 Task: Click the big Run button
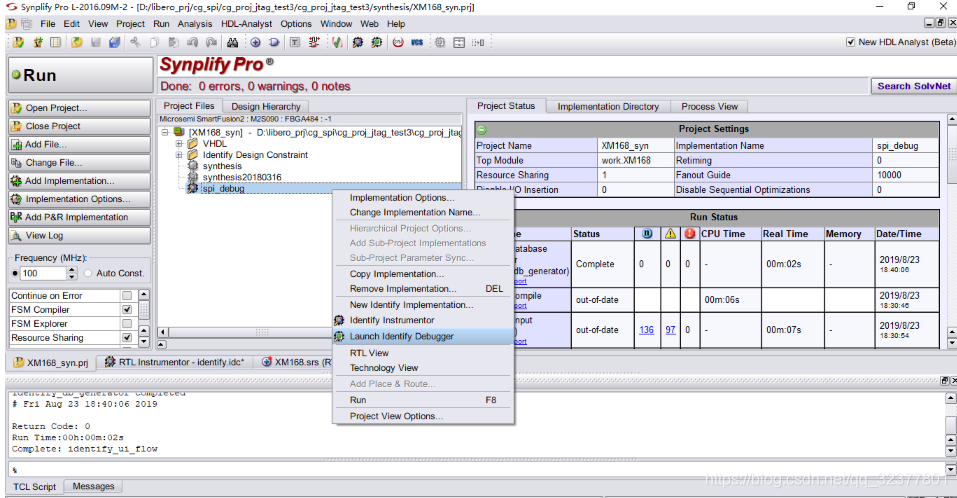point(80,75)
